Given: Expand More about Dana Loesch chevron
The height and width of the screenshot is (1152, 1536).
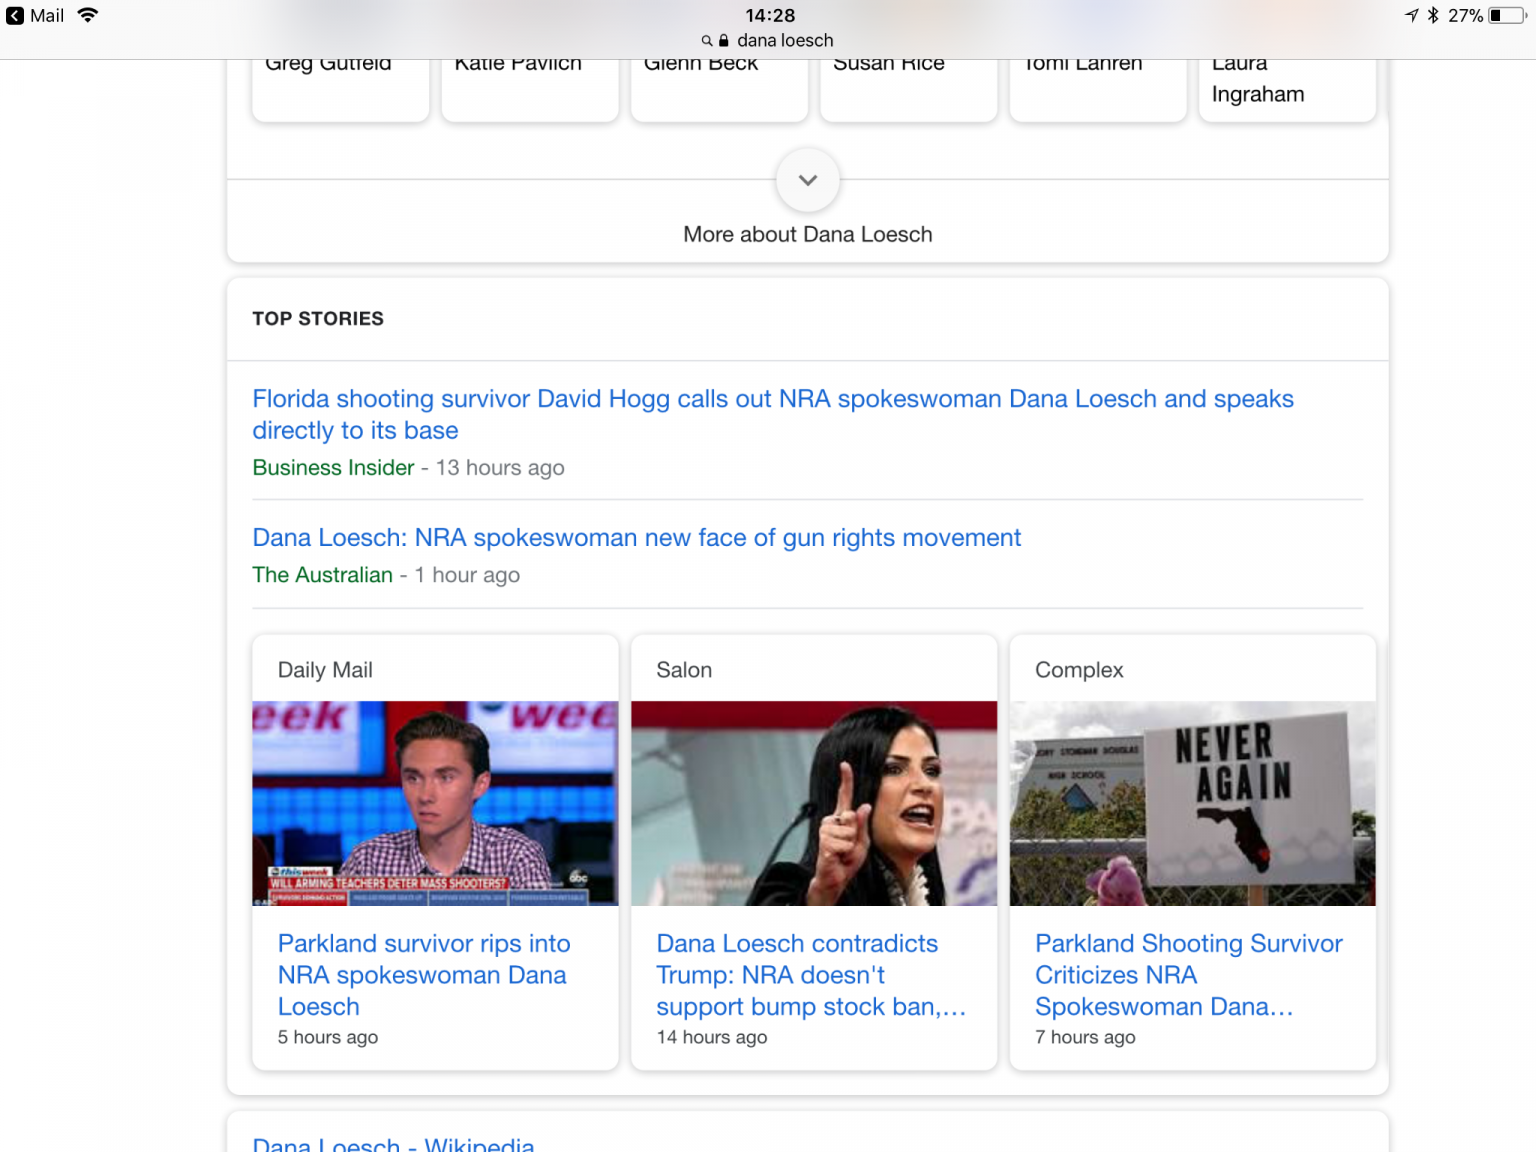Looking at the screenshot, I should pyautogui.click(x=808, y=181).
